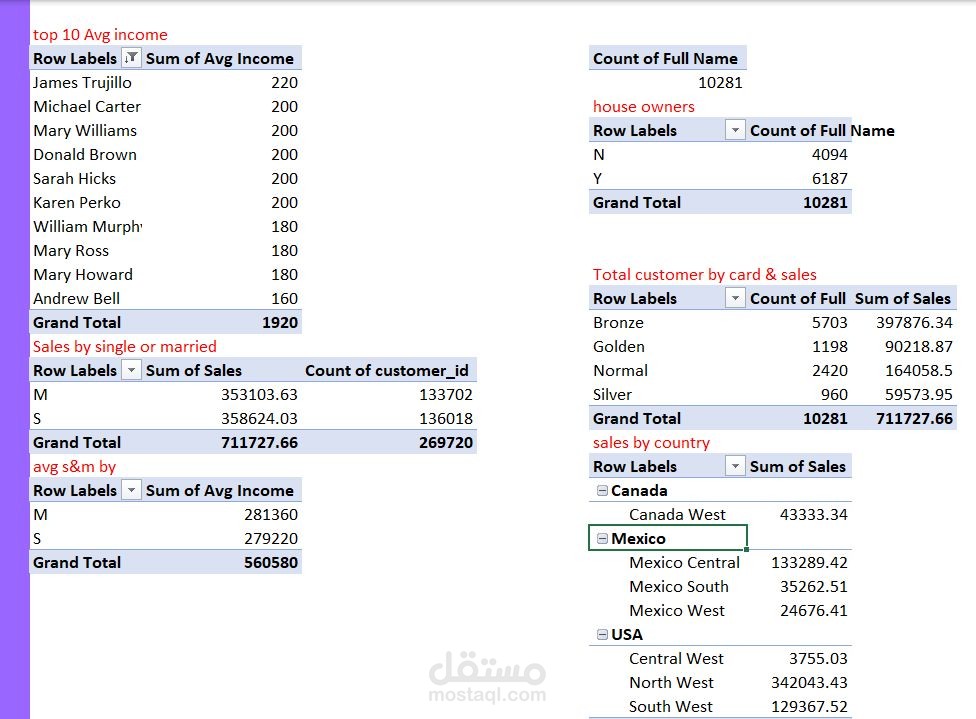Viewport: 976px width, 719px height.
Task: Click 'Total customer by card & sales' title
Action: [x=705, y=275]
